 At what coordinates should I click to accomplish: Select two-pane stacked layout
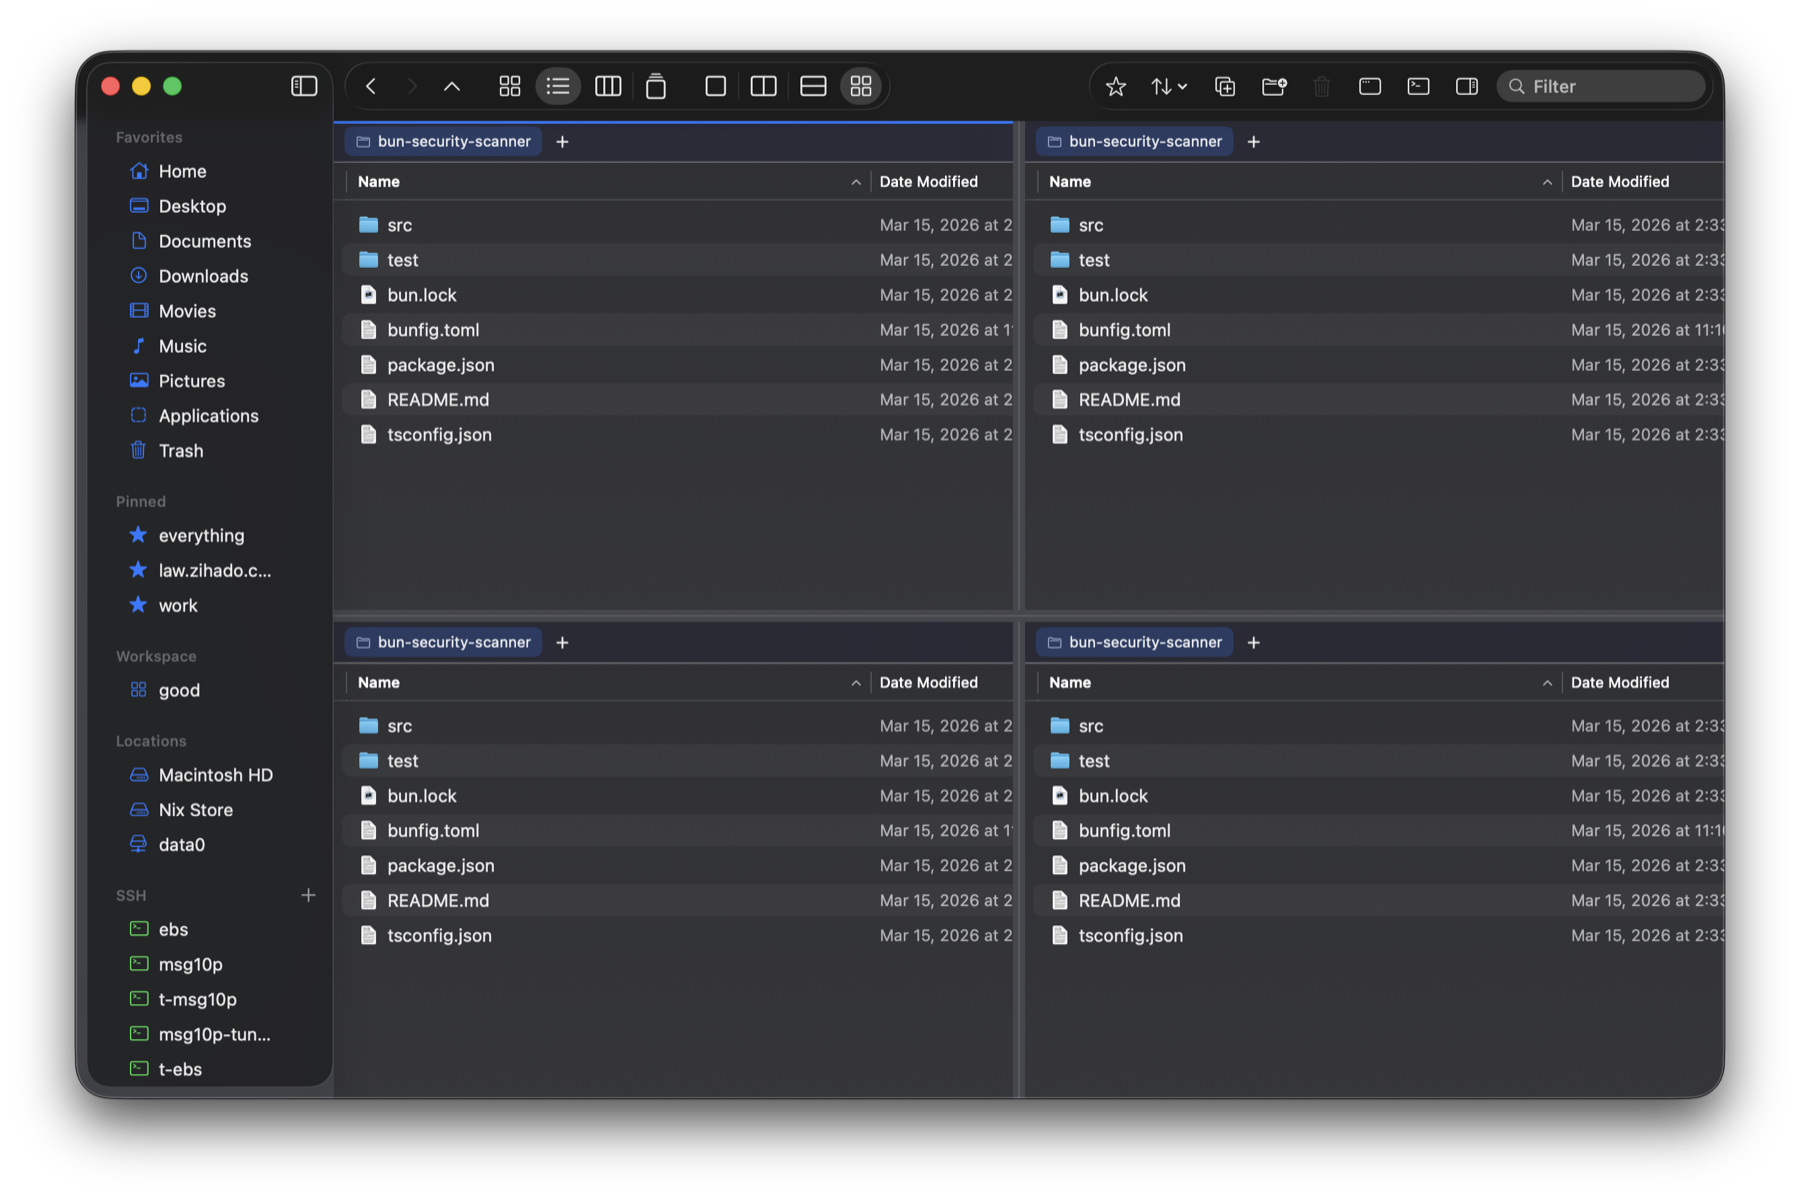[813, 86]
